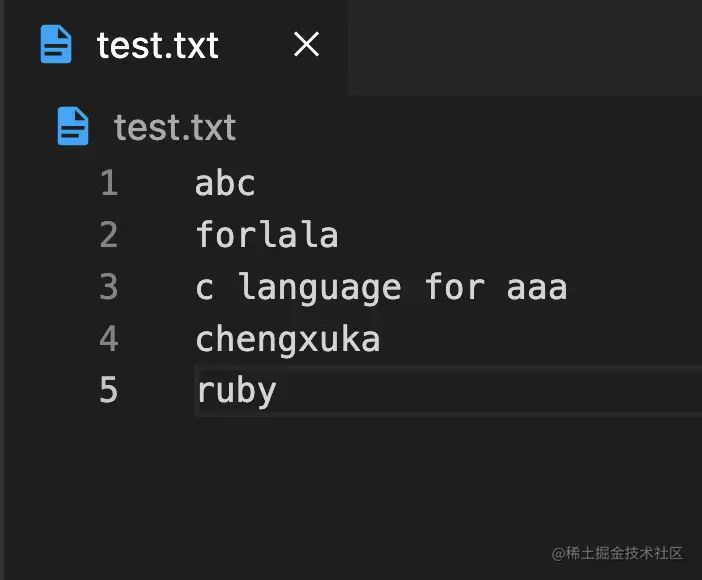Click the word 'for' on line 3
This screenshot has width=702, height=580.
(454, 286)
